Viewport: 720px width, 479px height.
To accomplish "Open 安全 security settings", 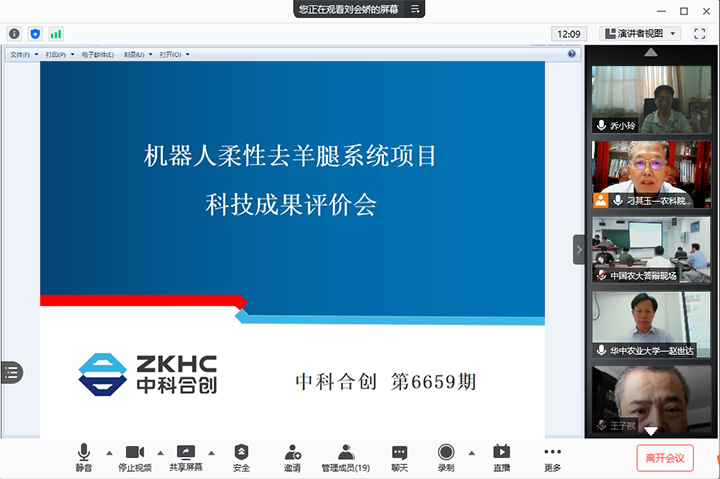I will pyautogui.click(x=241, y=457).
